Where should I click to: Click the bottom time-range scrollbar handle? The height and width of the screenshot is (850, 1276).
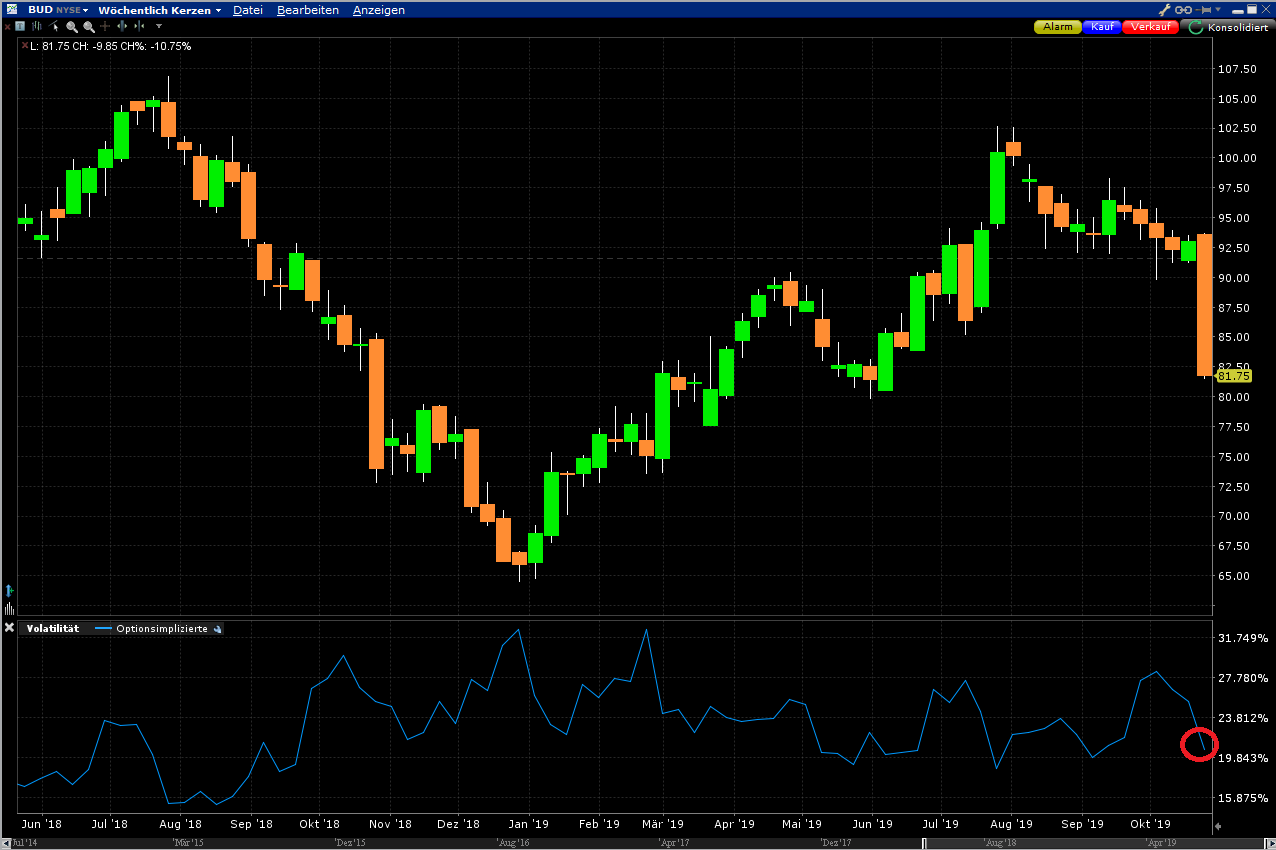click(1066, 843)
